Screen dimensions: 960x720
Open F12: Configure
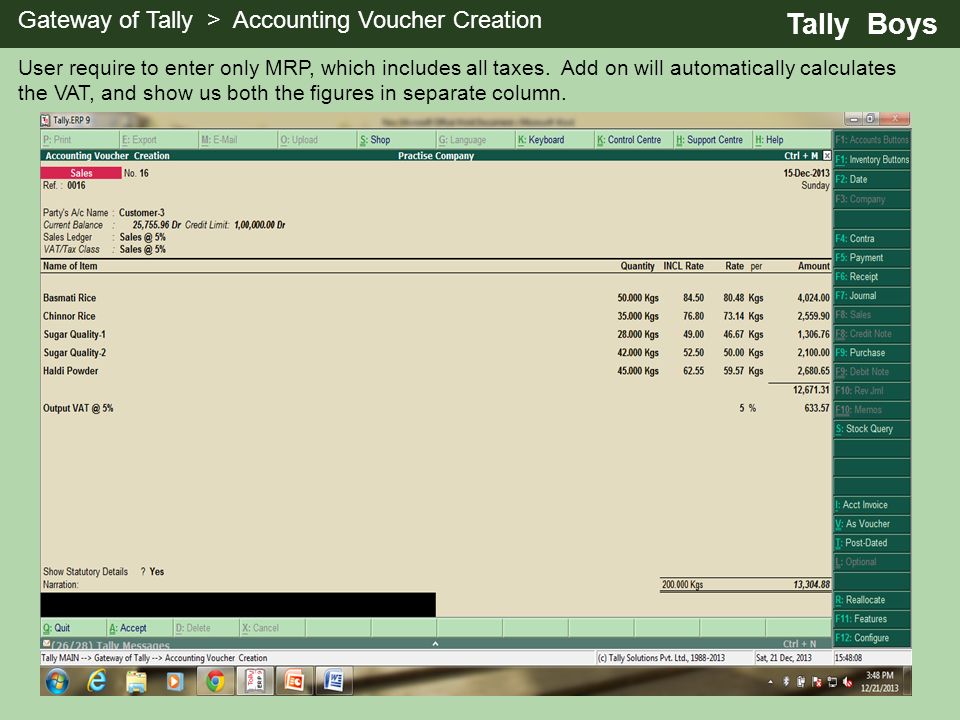point(872,637)
